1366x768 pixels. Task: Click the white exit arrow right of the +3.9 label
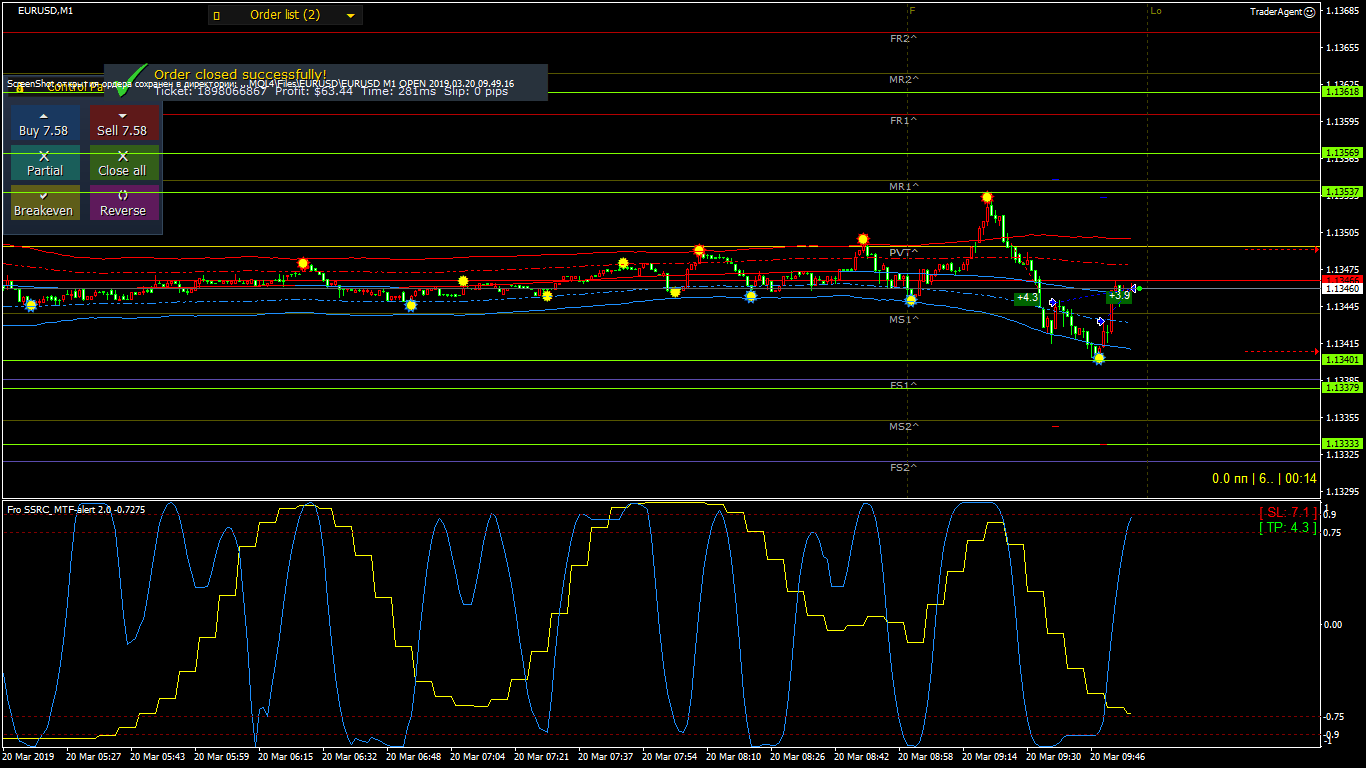[1134, 289]
